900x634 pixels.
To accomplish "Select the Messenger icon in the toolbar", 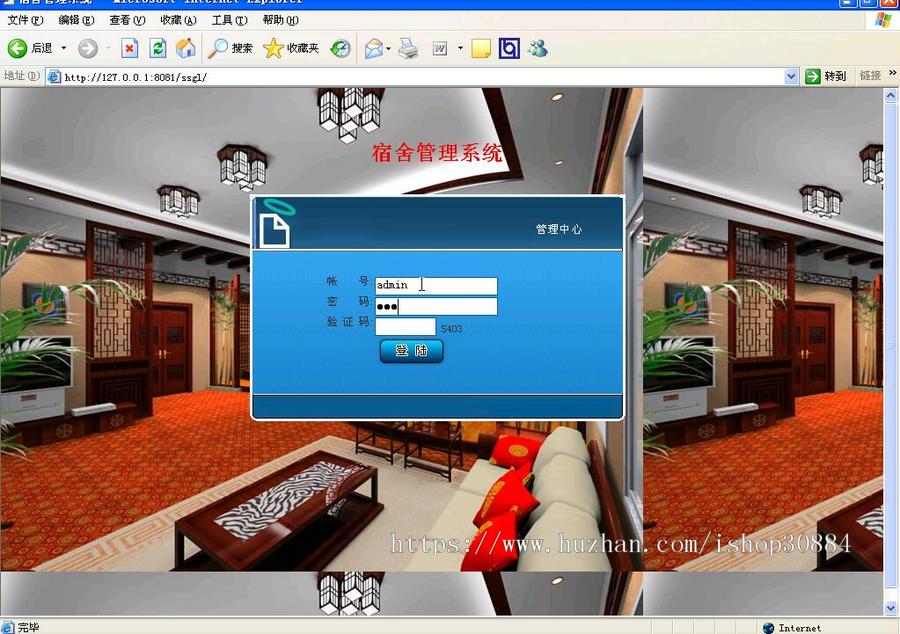I will [537, 48].
